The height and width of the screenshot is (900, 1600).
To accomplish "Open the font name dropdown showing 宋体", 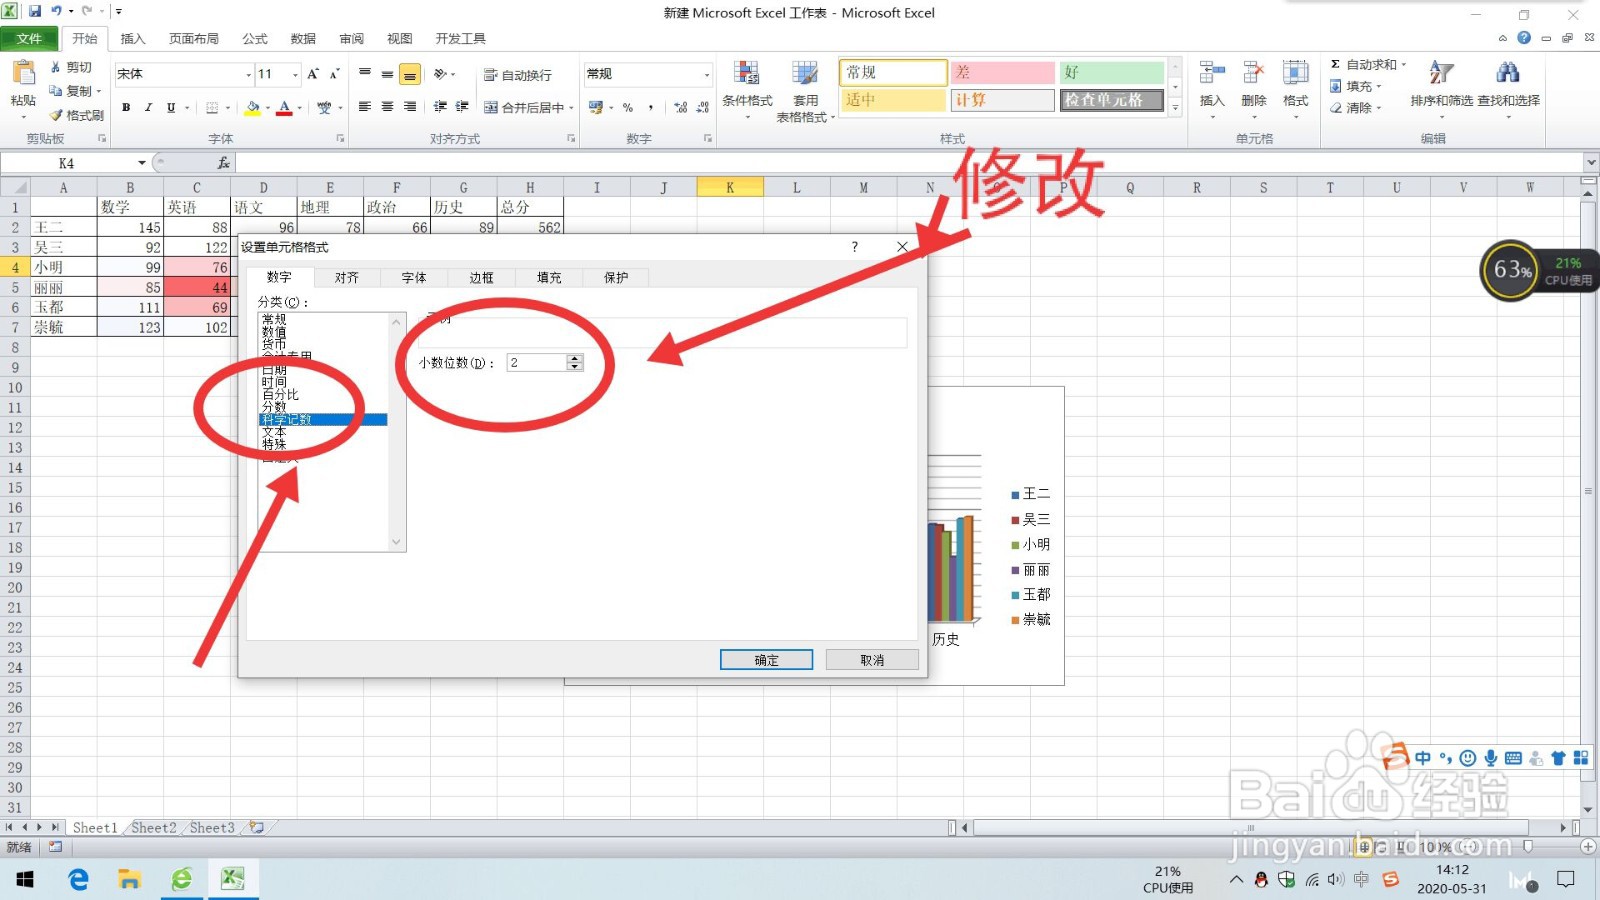I will point(249,73).
